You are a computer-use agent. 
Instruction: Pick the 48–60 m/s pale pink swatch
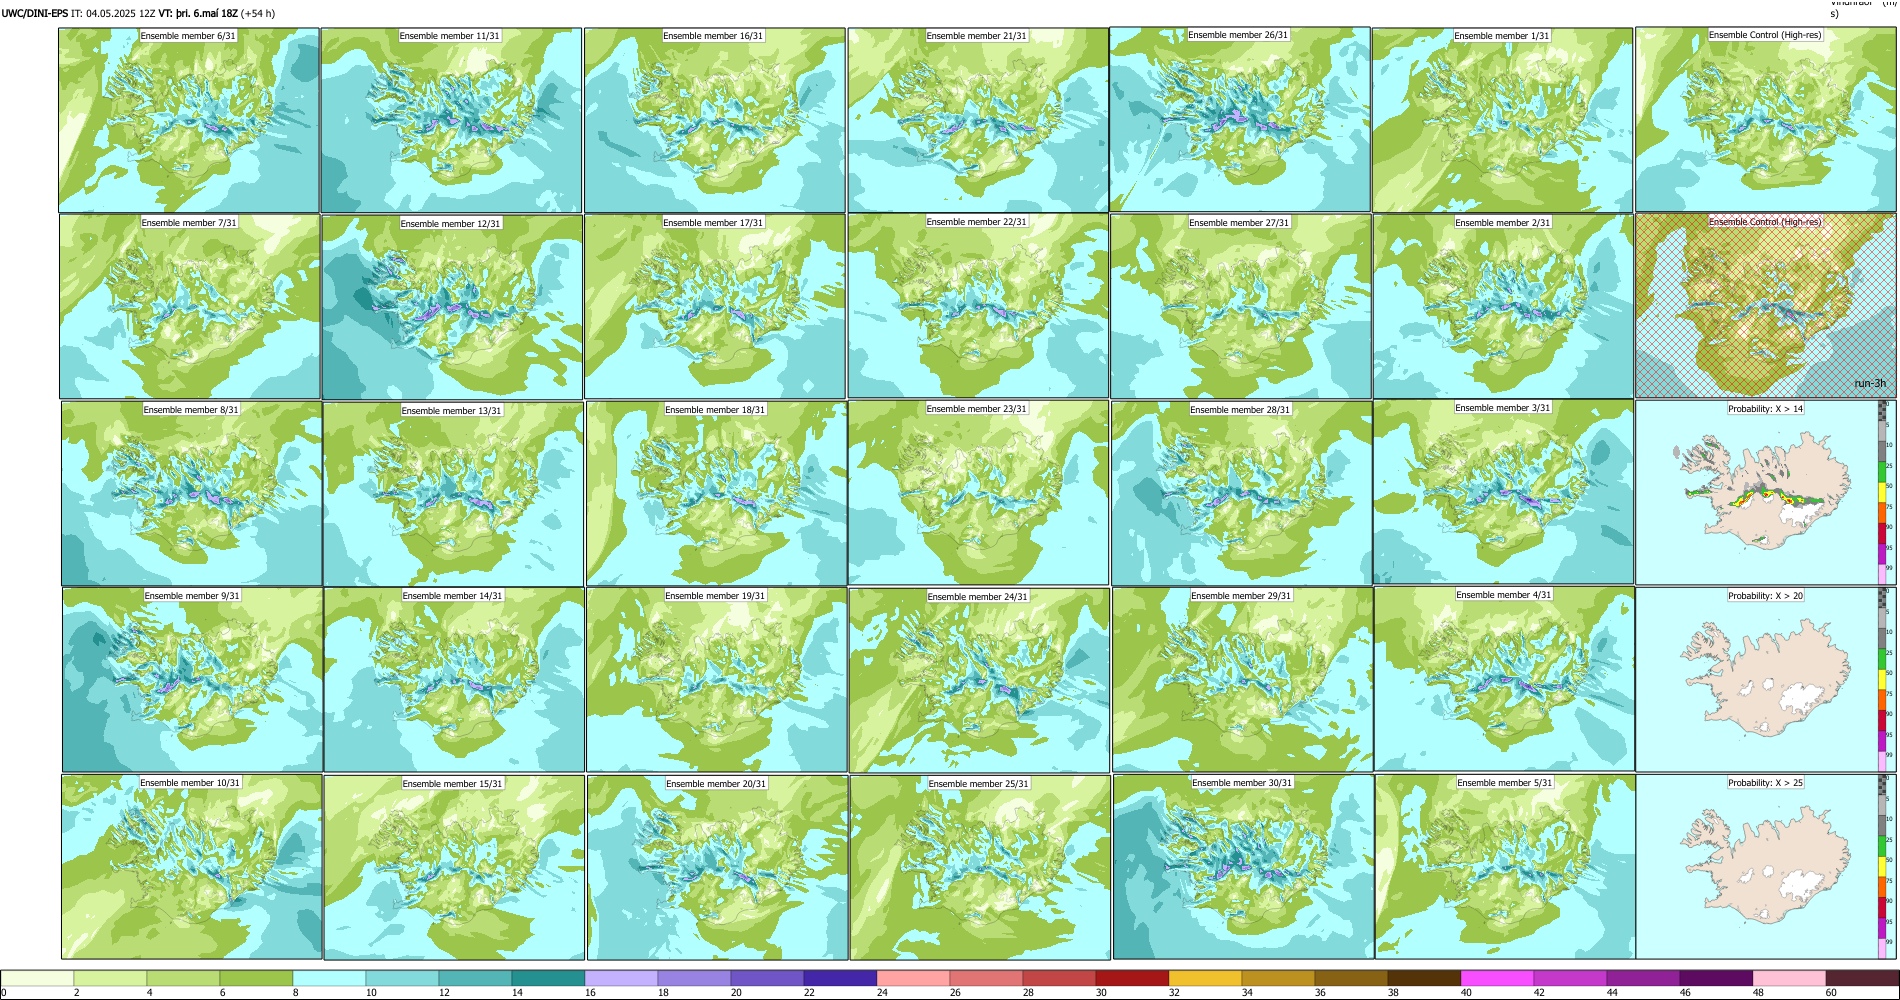(x=1789, y=978)
